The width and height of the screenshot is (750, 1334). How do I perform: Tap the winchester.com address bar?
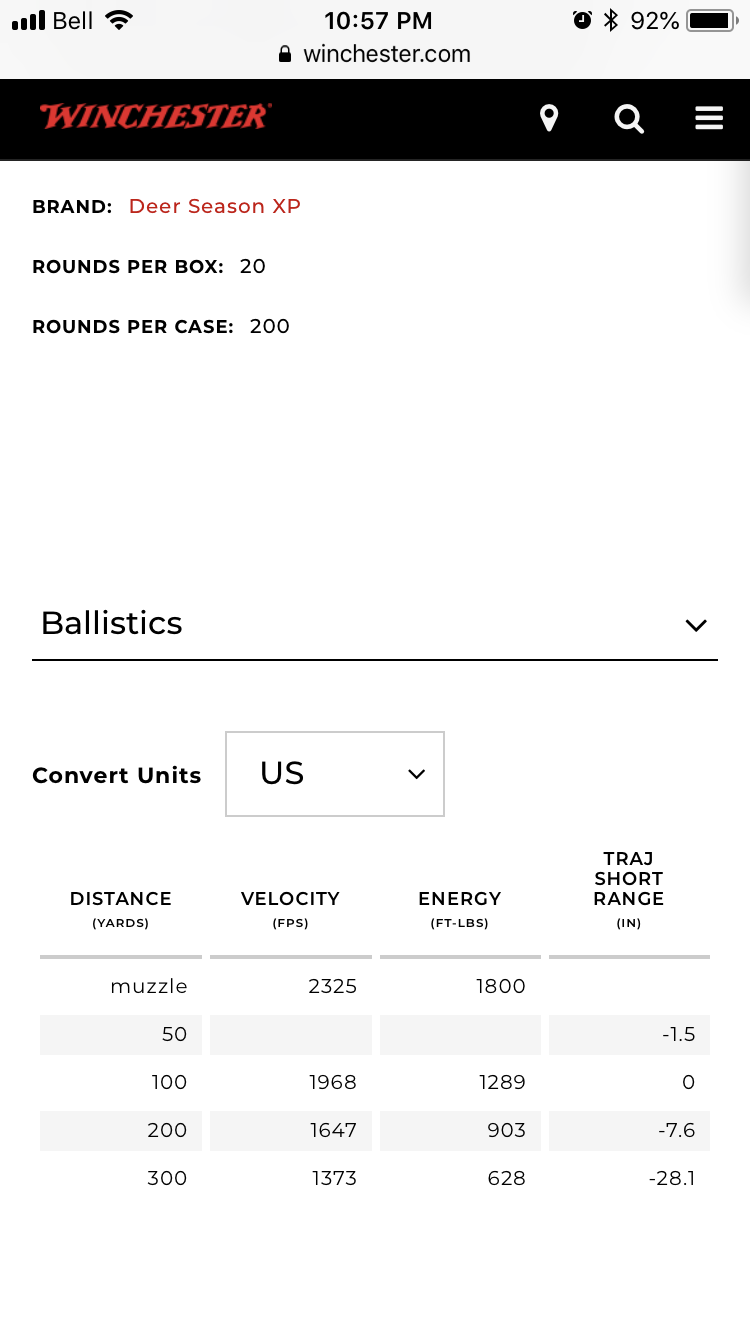click(375, 54)
